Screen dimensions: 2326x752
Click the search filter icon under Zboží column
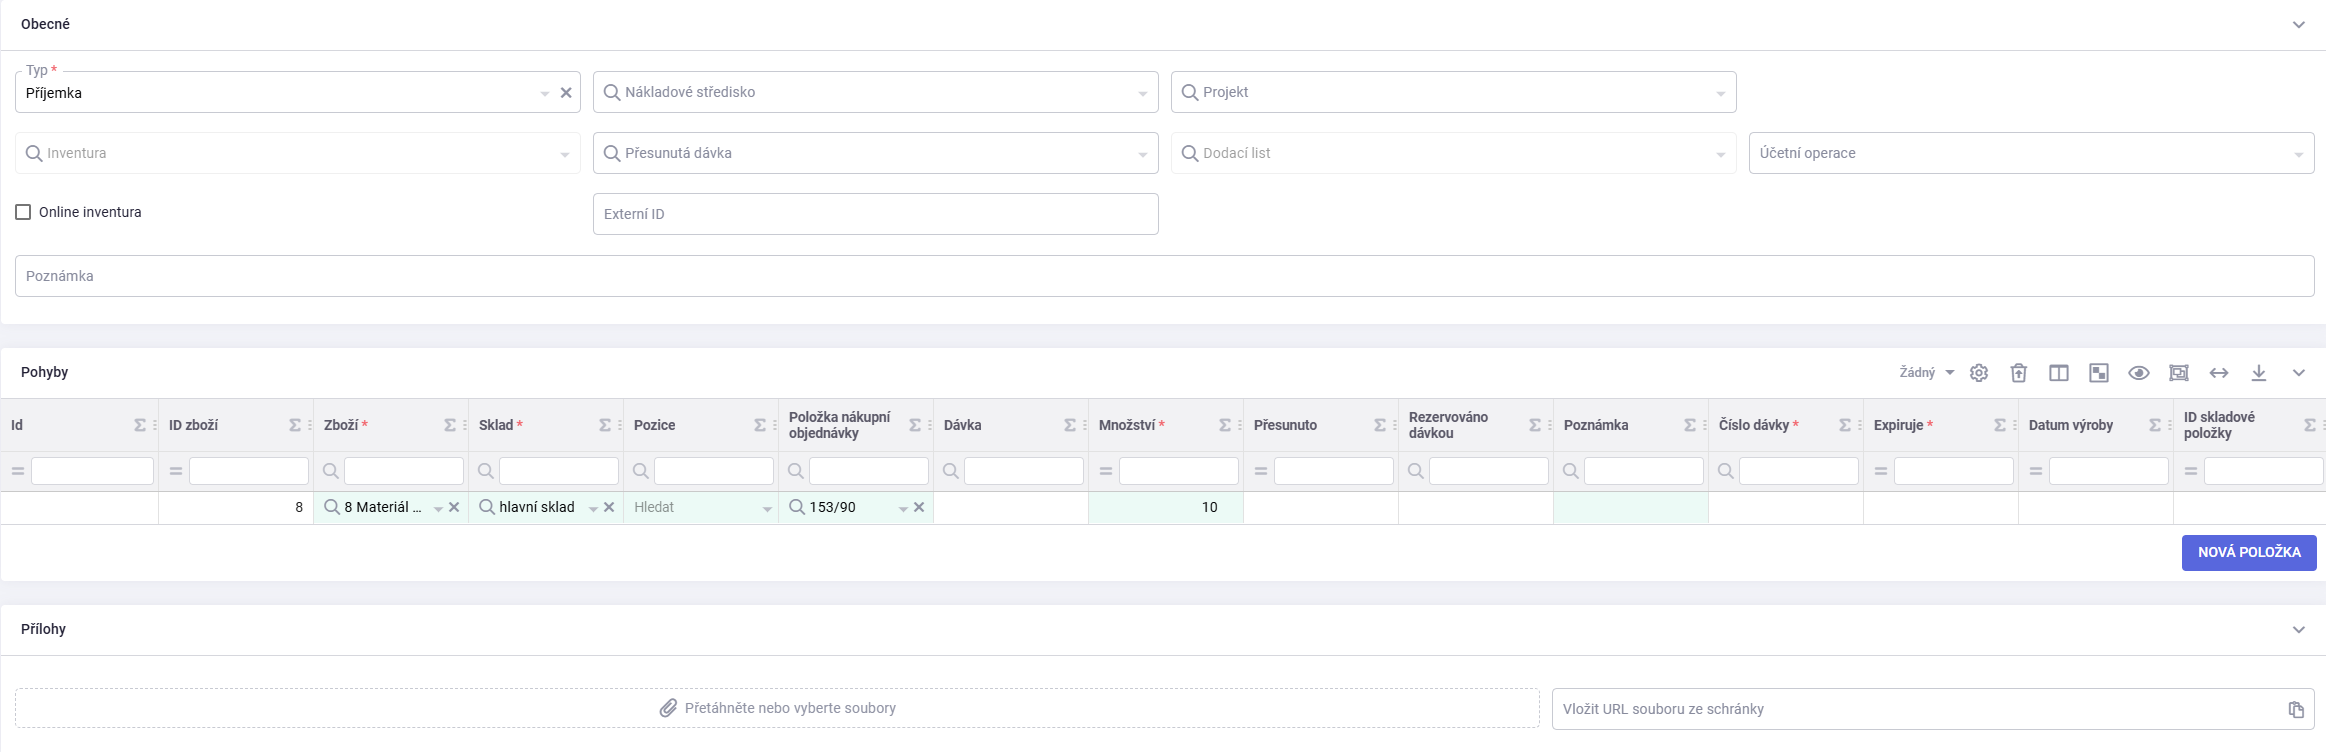coord(331,471)
